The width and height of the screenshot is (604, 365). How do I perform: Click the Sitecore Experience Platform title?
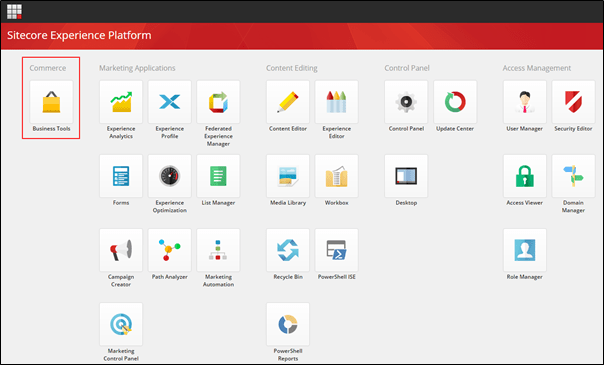79,35
